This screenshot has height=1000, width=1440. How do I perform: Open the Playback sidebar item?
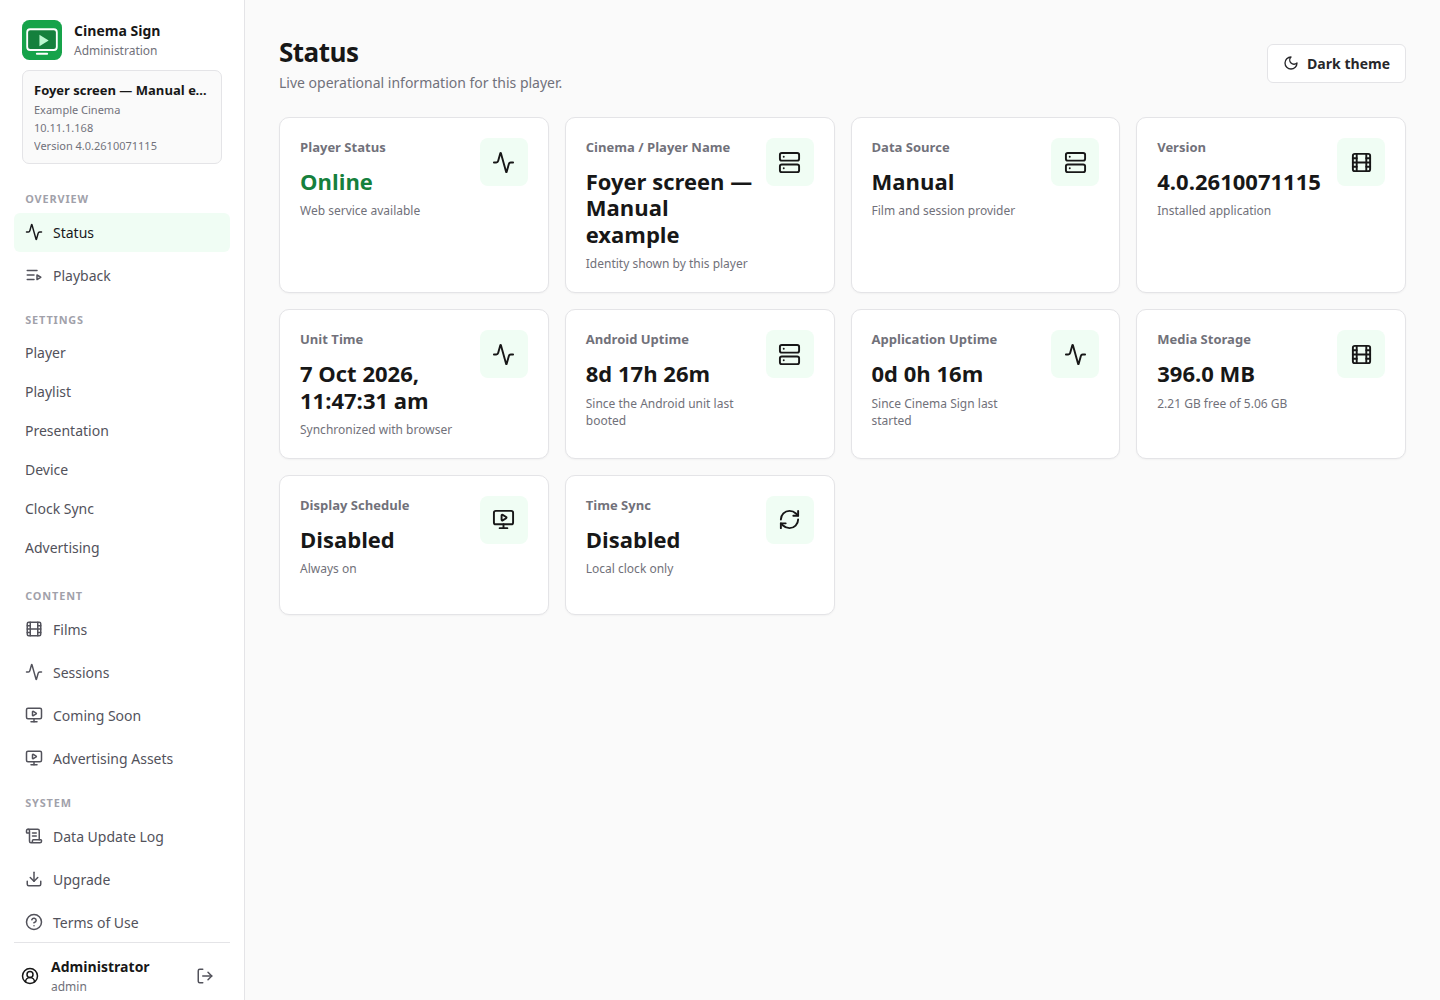[122, 275]
